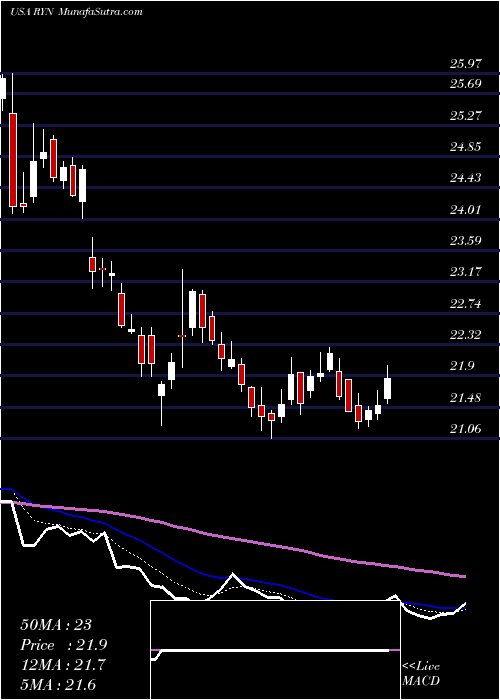Click the tall red candlestick at chart start
Screen dimensions: 500x700
[x=13, y=160]
